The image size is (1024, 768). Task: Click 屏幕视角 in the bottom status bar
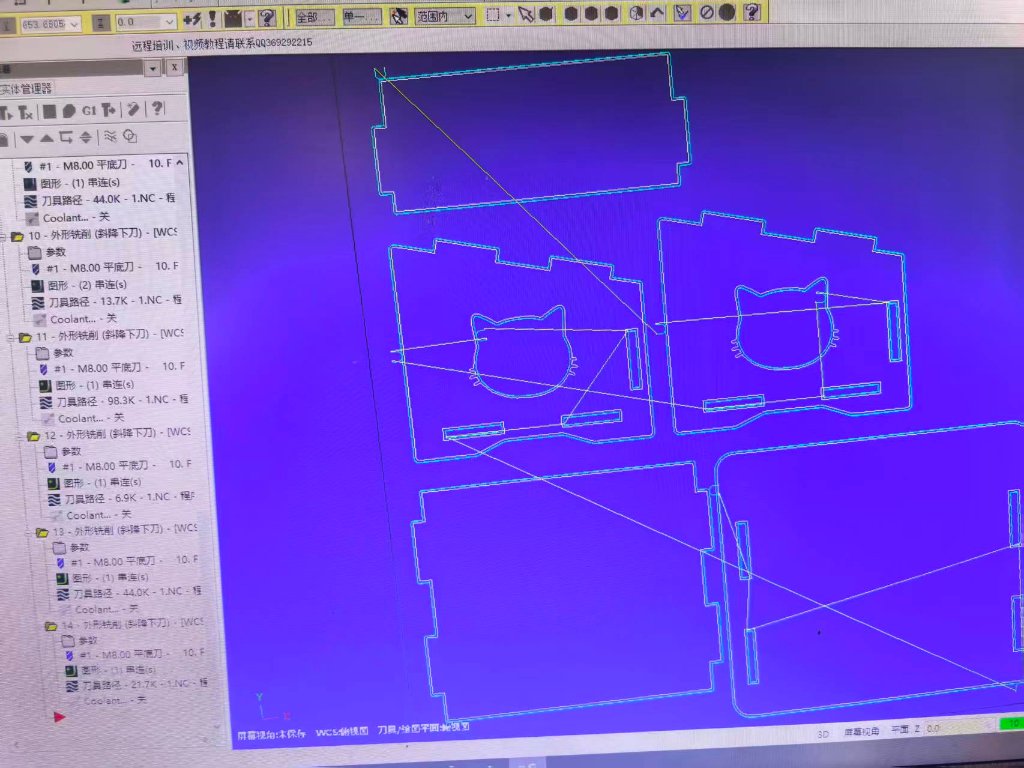(x=861, y=732)
